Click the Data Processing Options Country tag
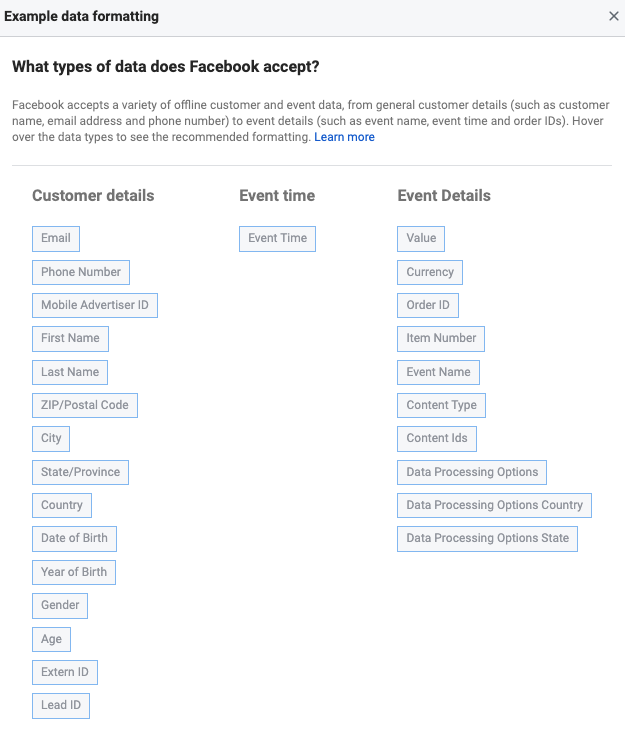Image resolution: width=625 pixels, height=729 pixels. click(494, 505)
